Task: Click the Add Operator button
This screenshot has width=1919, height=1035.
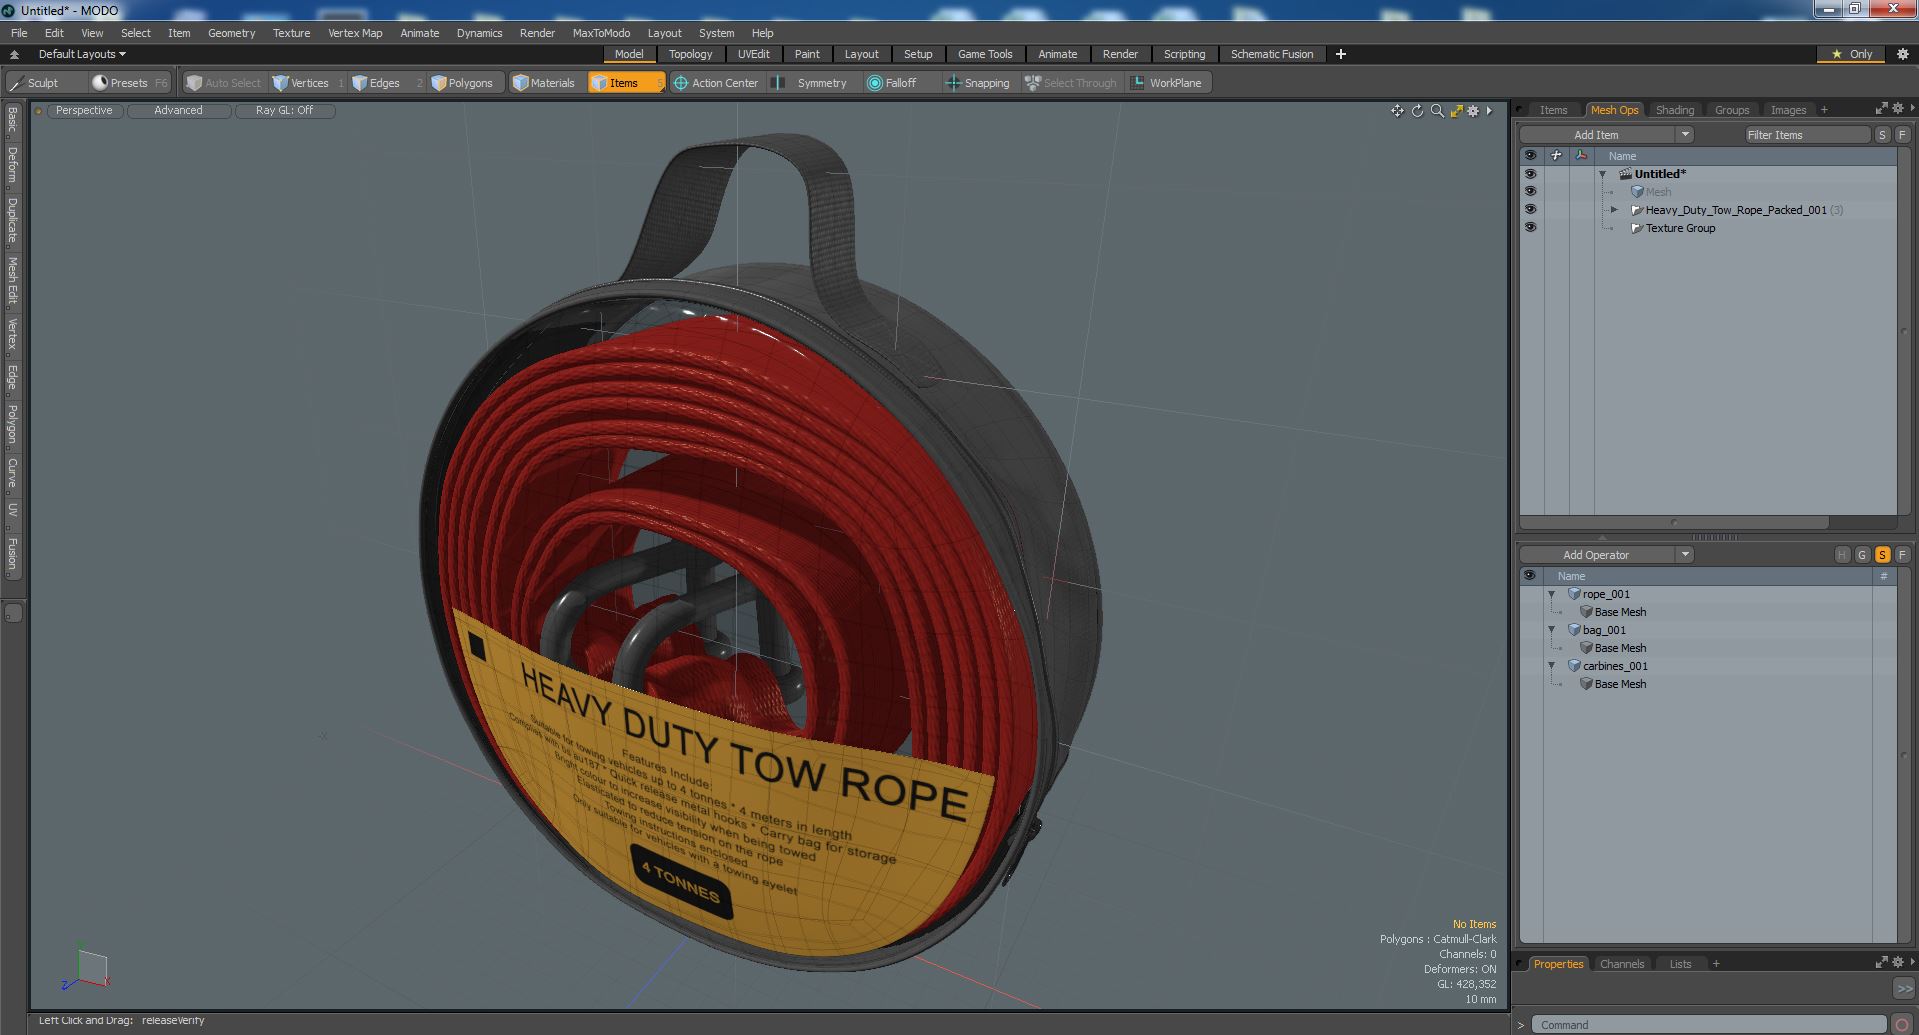Action: click(x=1596, y=555)
